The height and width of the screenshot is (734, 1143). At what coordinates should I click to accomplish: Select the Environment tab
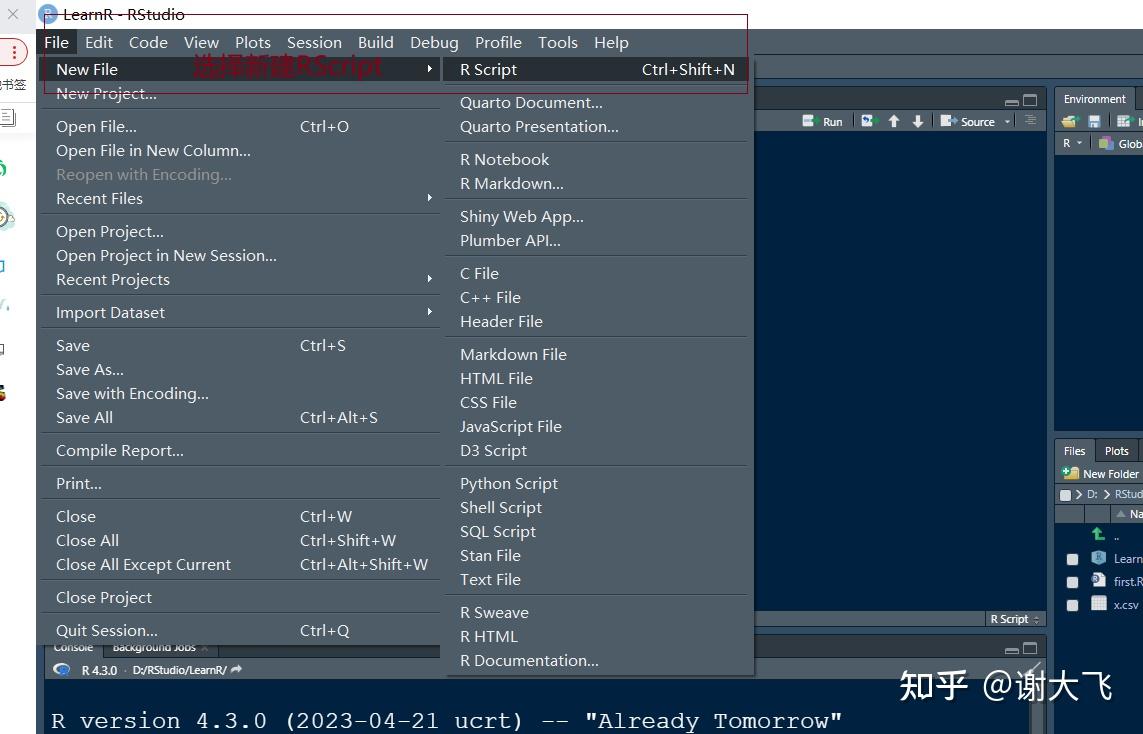coord(1094,99)
